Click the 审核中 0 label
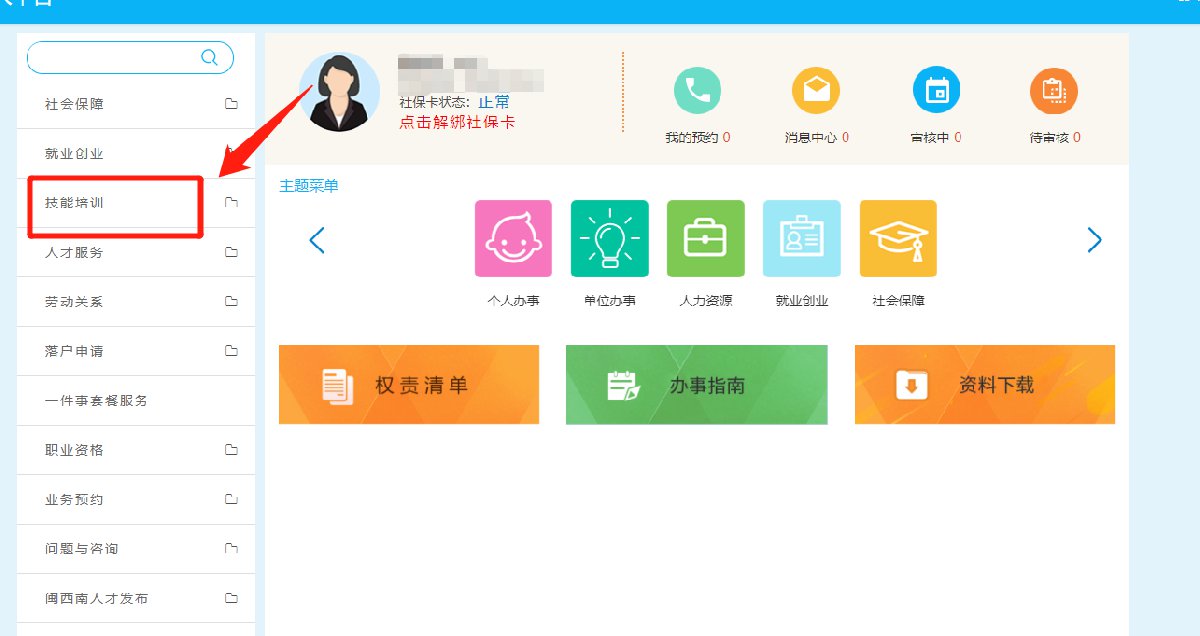Viewport: 1200px width, 636px height. (x=936, y=138)
